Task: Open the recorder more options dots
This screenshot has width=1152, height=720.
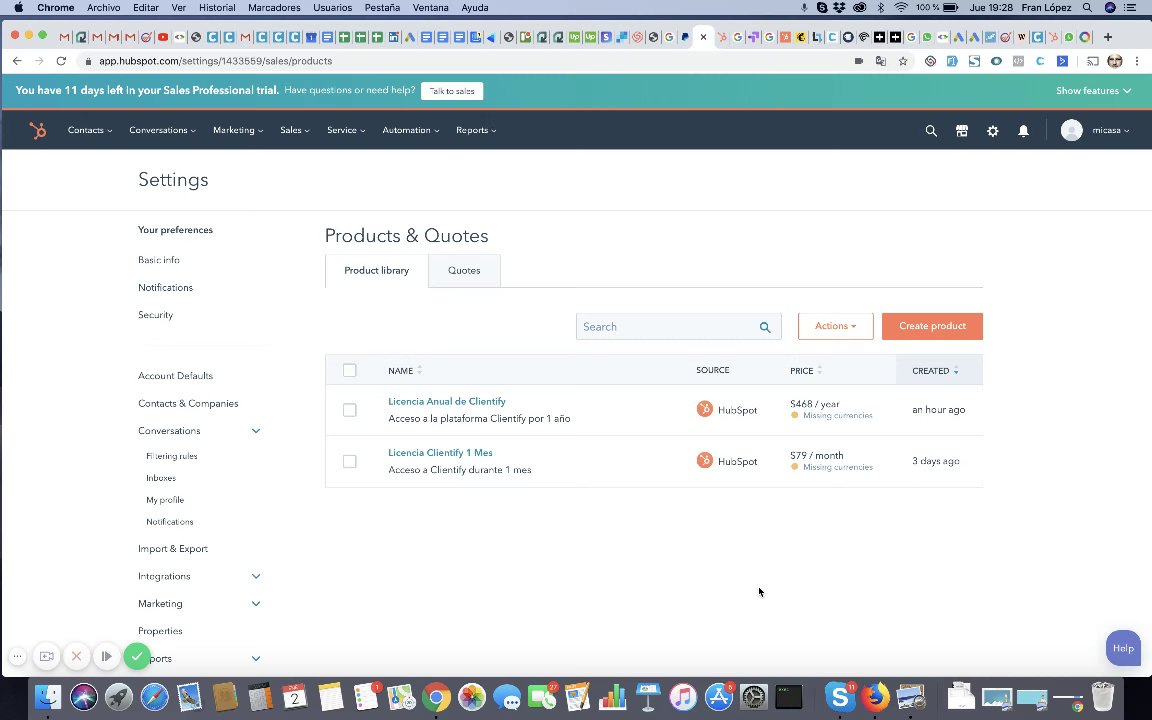Action: [x=18, y=656]
